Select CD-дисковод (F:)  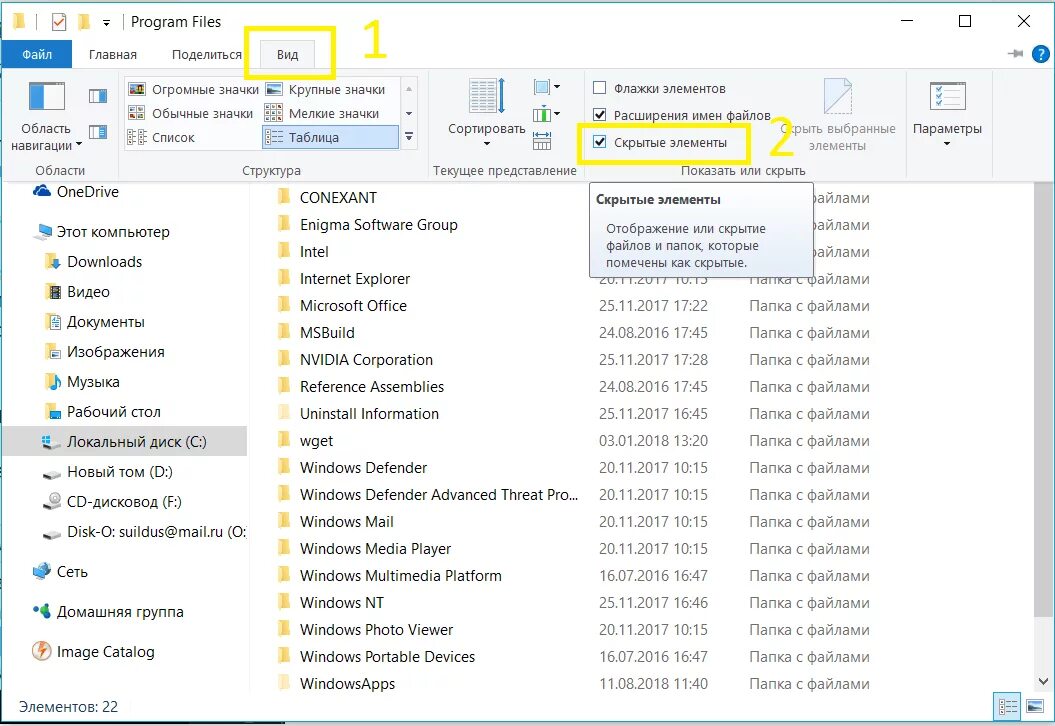(x=112, y=502)
